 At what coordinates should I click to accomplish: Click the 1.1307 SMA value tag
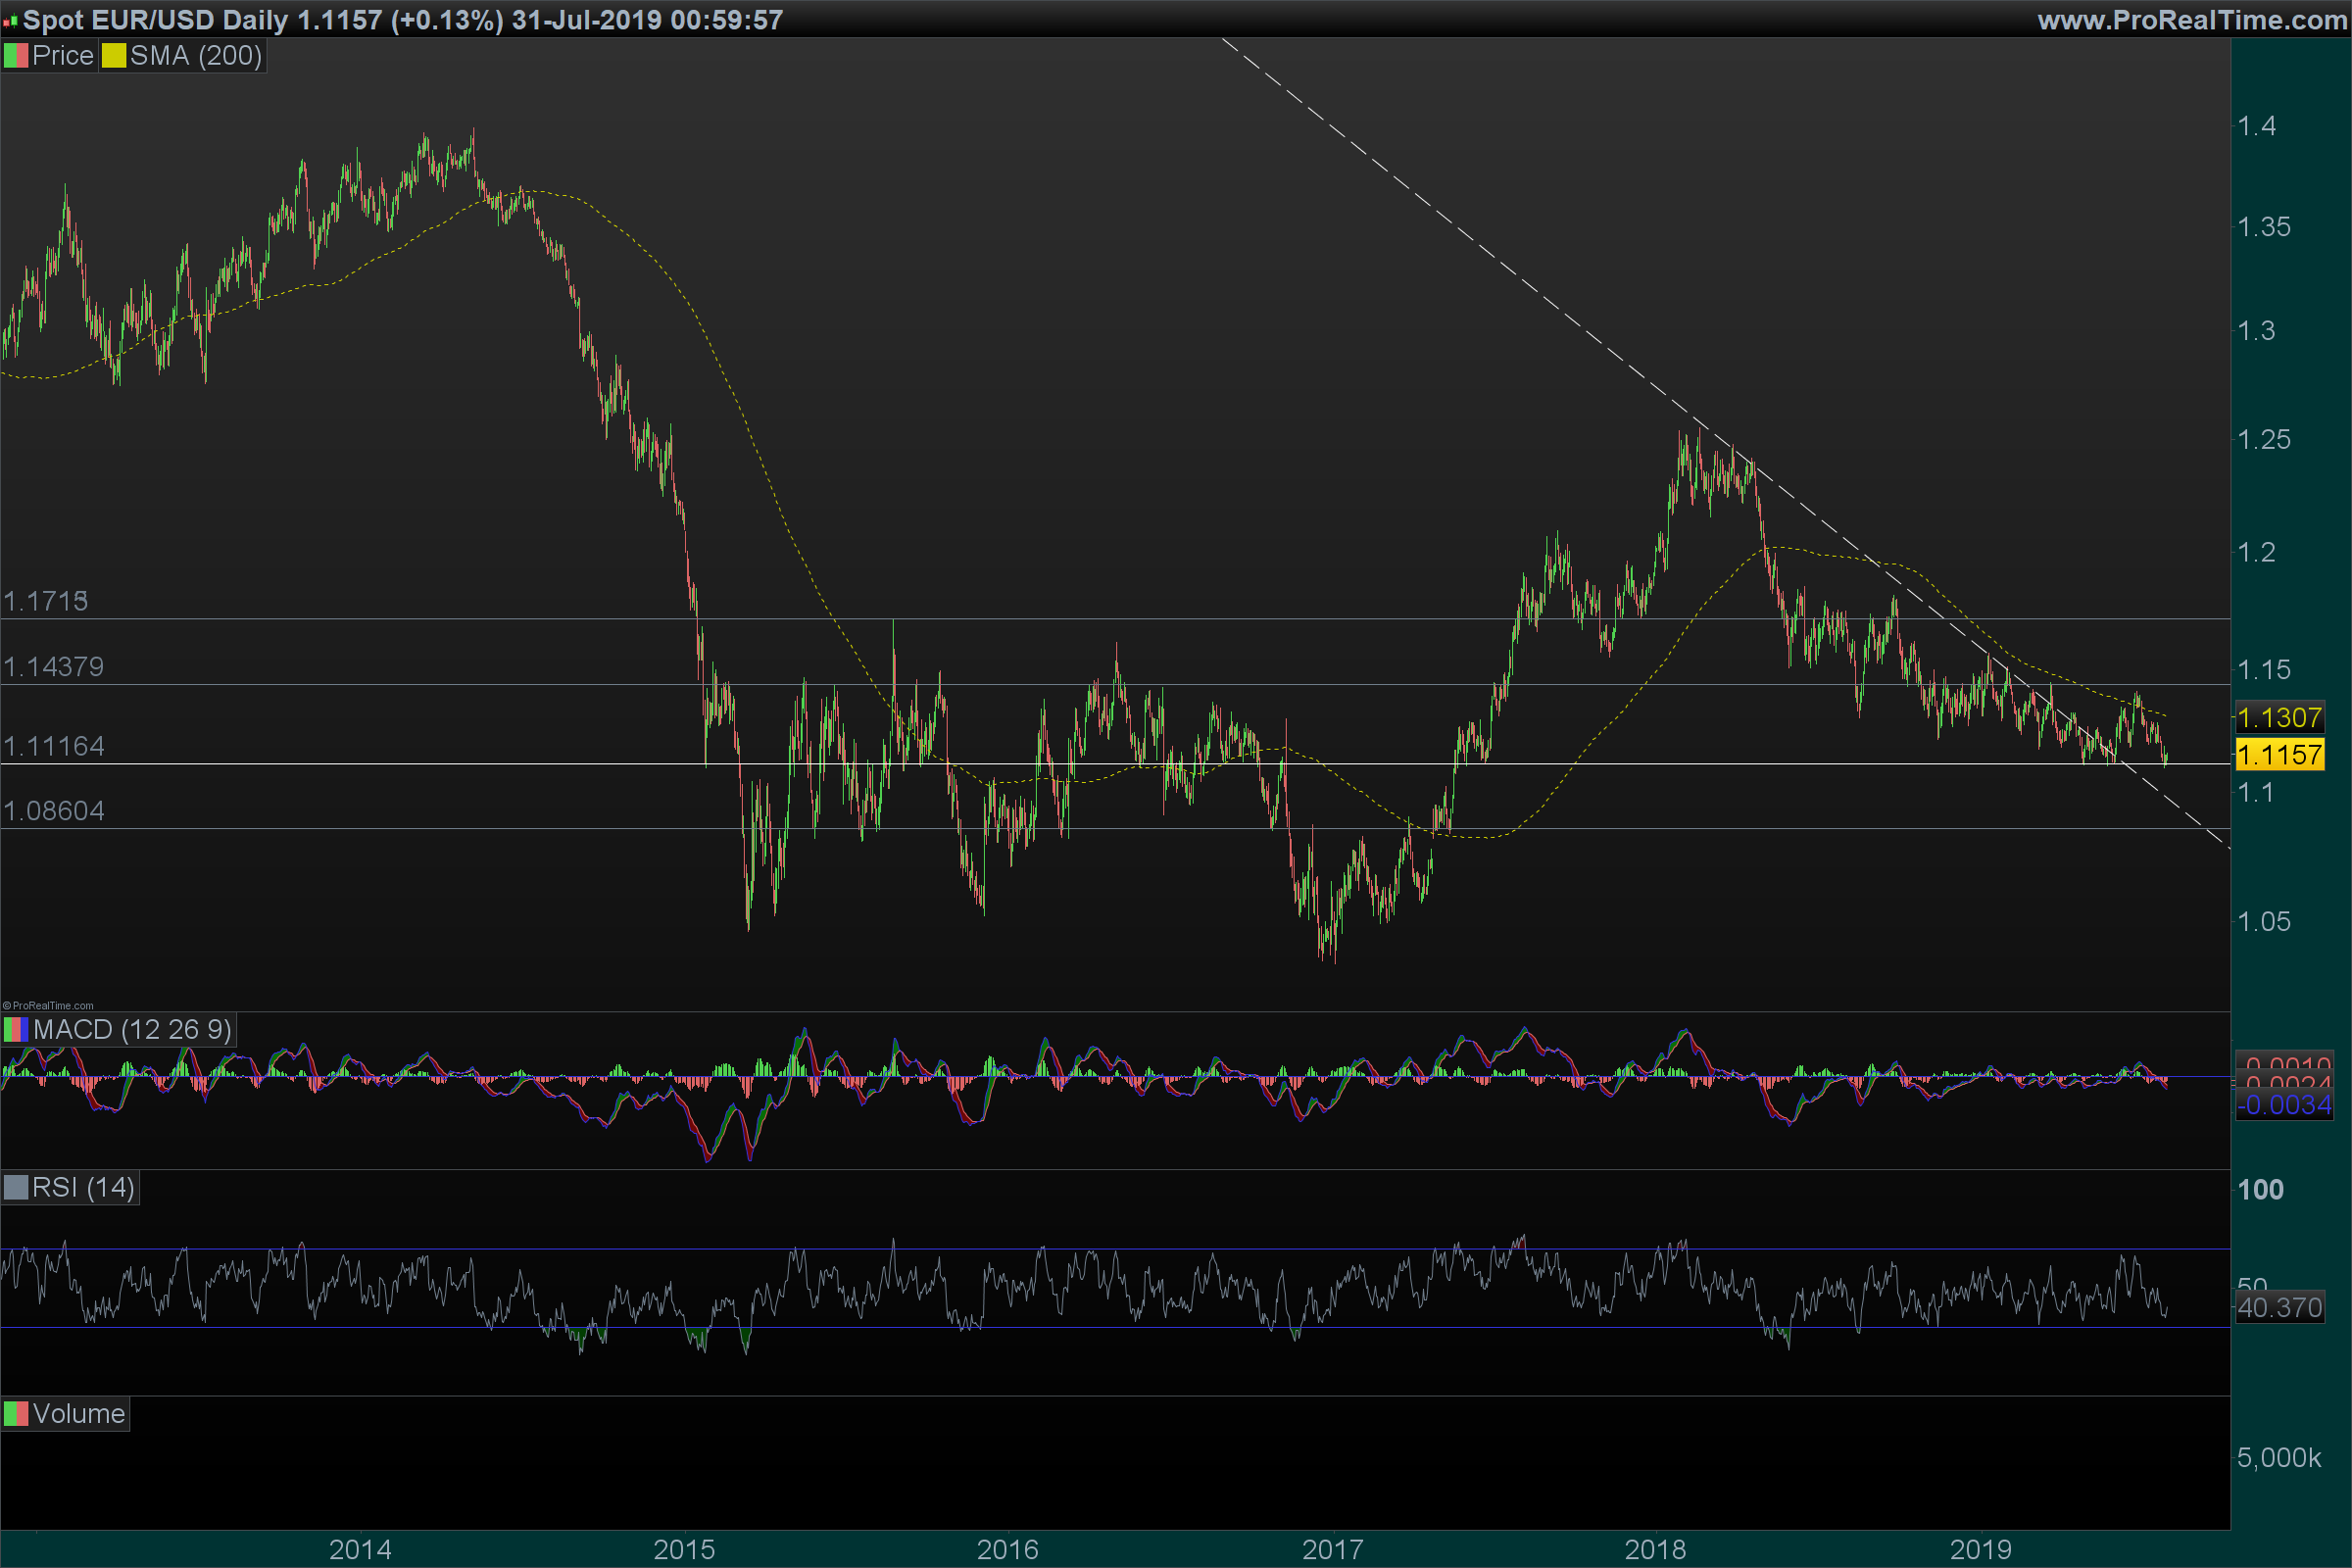point(2279,718)
